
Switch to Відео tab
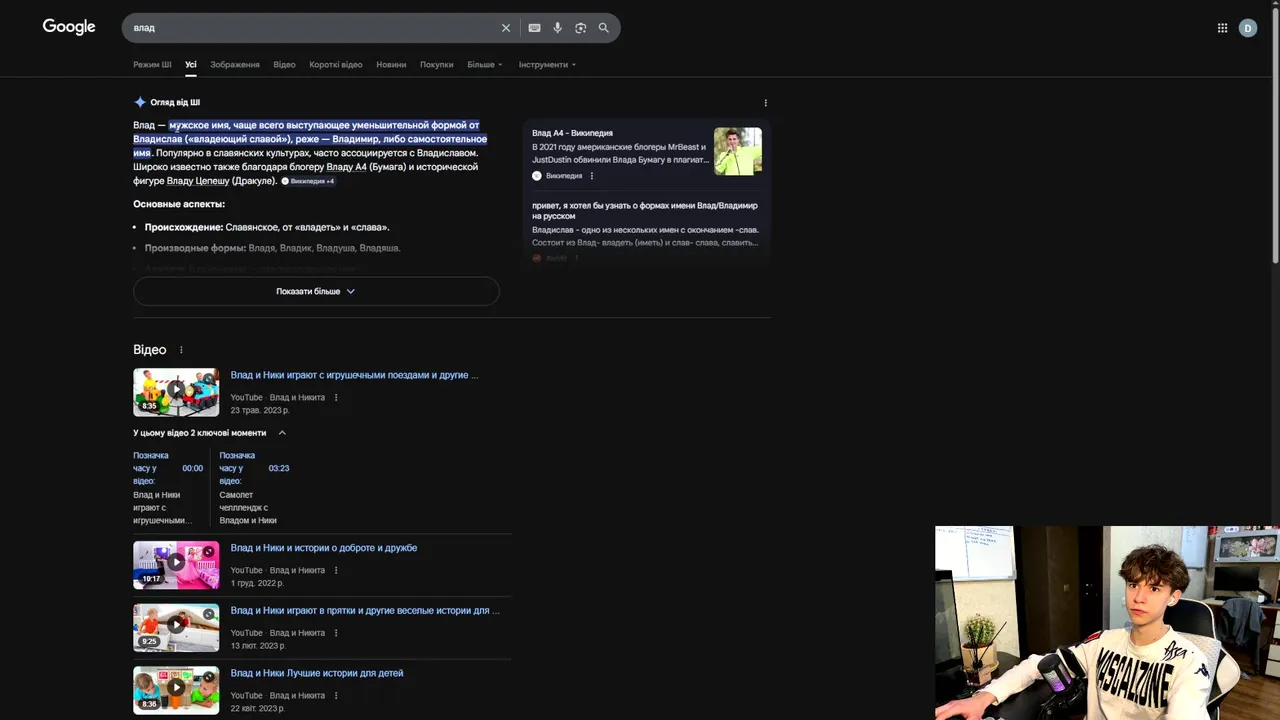(284, 65)
